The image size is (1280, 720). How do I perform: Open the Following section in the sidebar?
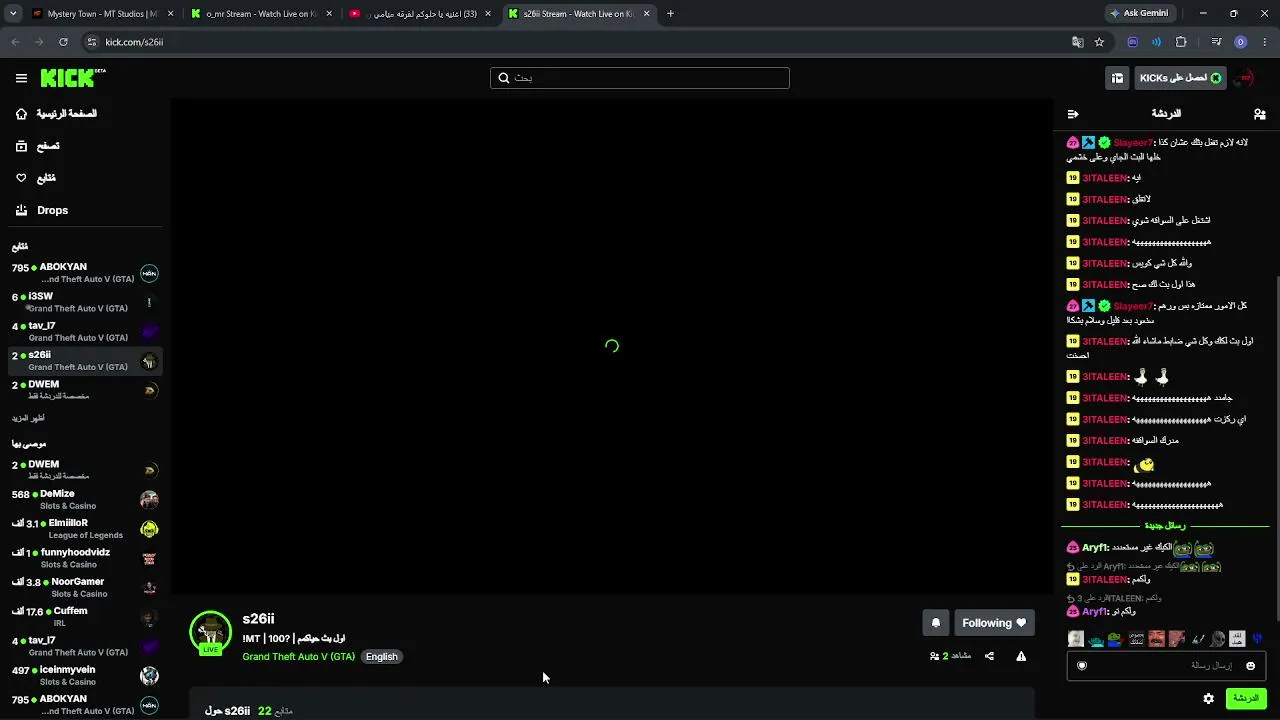(35, 178)
